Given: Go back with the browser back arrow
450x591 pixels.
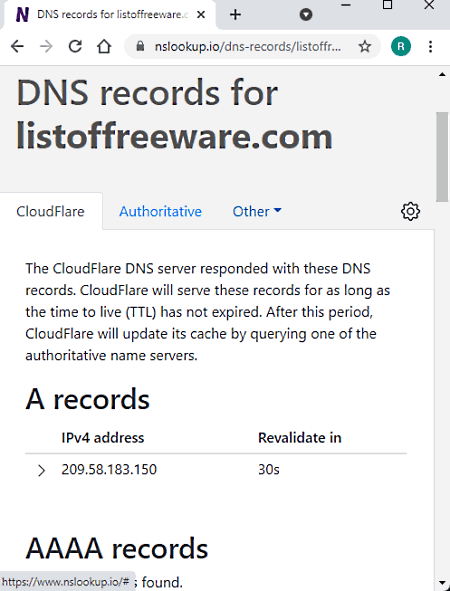Looking at the screenshot, I should click(x=17, y=47).
